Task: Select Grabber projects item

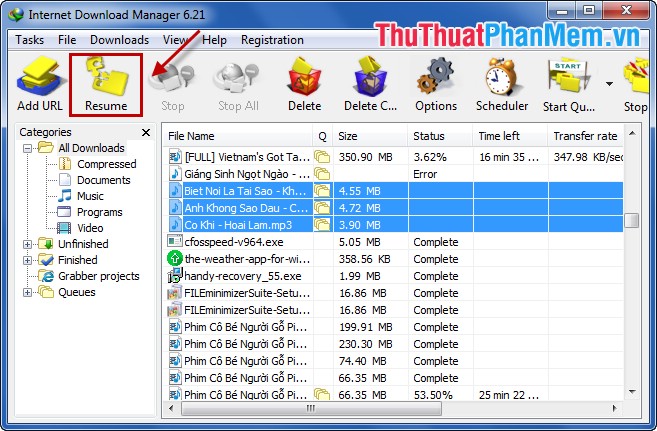Action: pos(98,276)
